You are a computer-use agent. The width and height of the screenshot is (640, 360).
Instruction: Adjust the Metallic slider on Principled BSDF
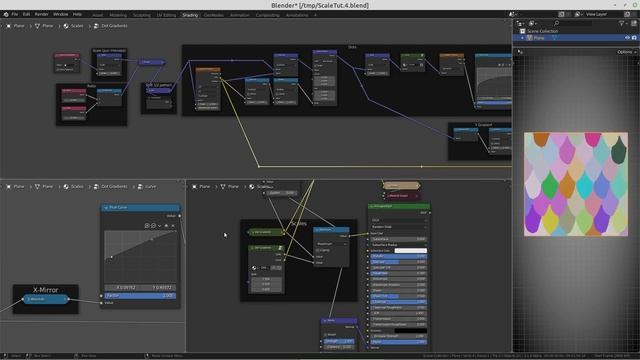[x=399, y=256]
